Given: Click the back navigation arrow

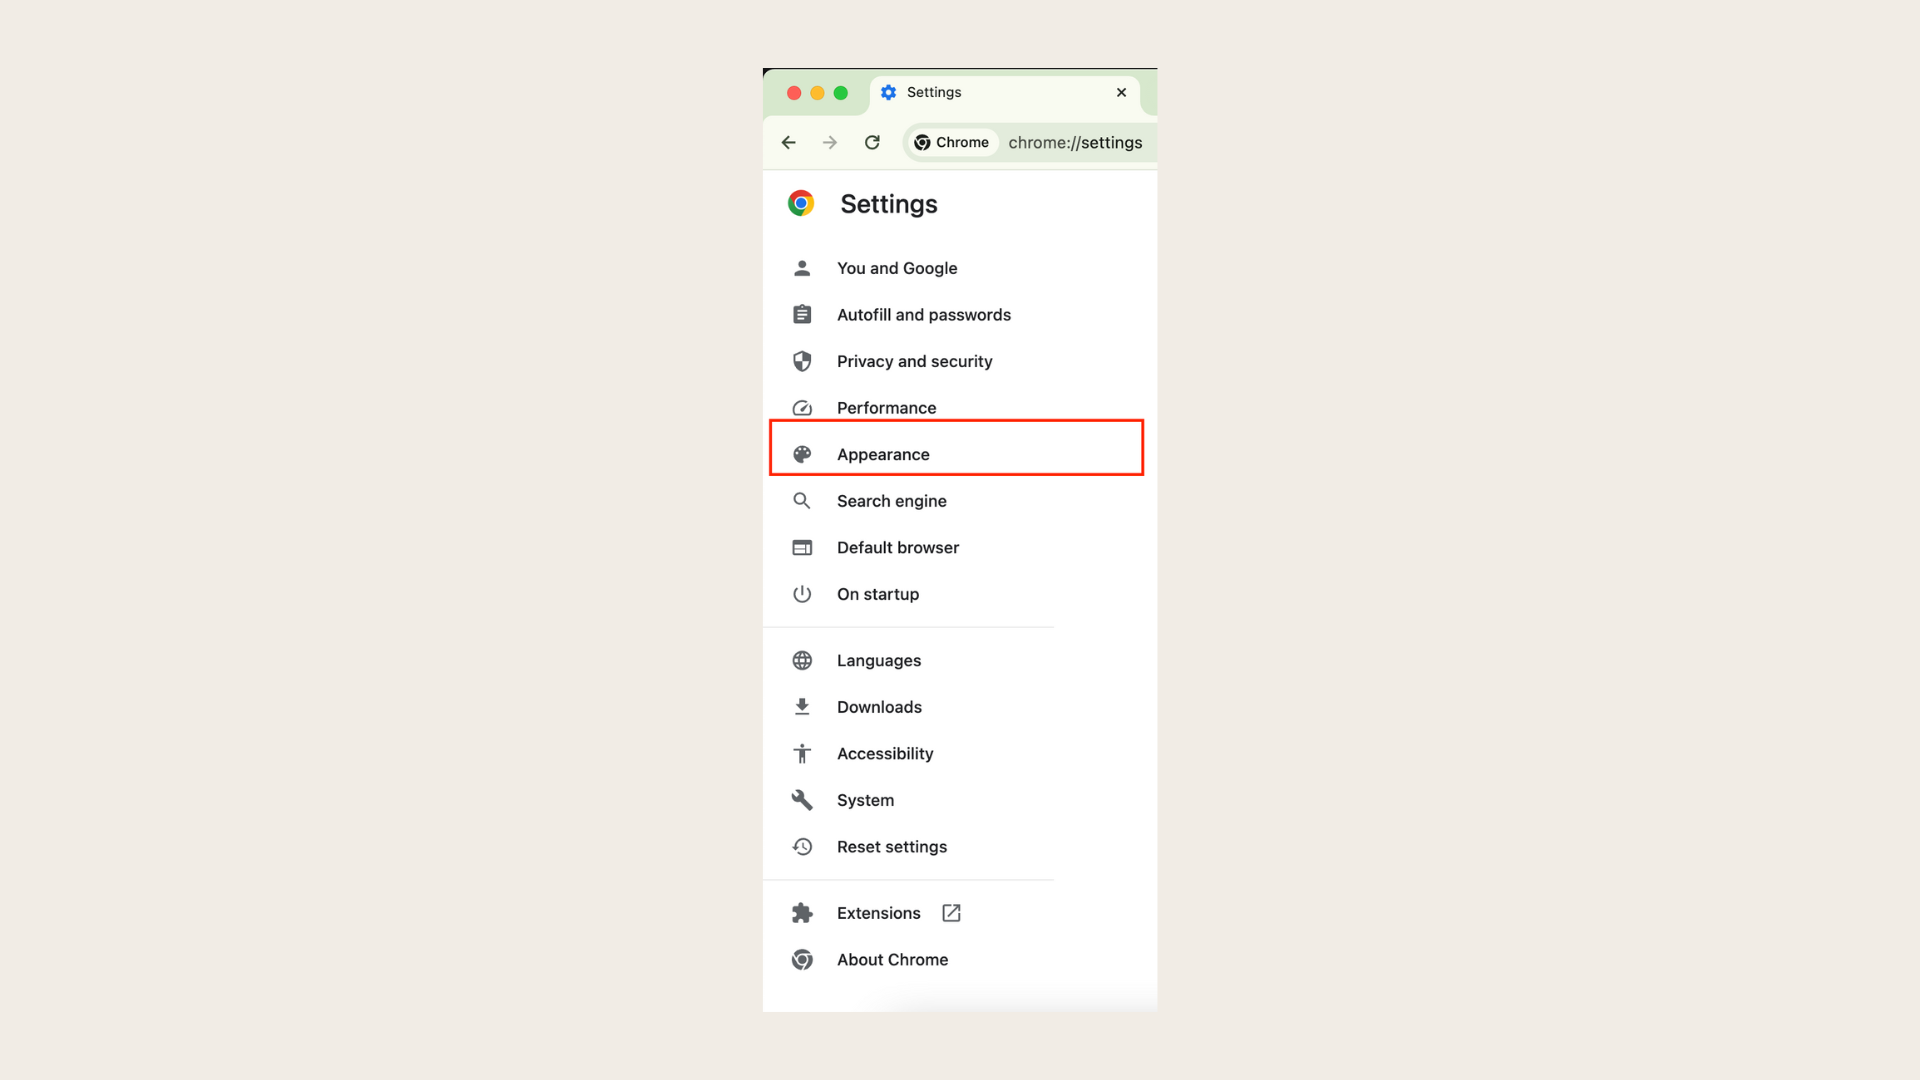Looking at the screenshot, I should 789,142.
